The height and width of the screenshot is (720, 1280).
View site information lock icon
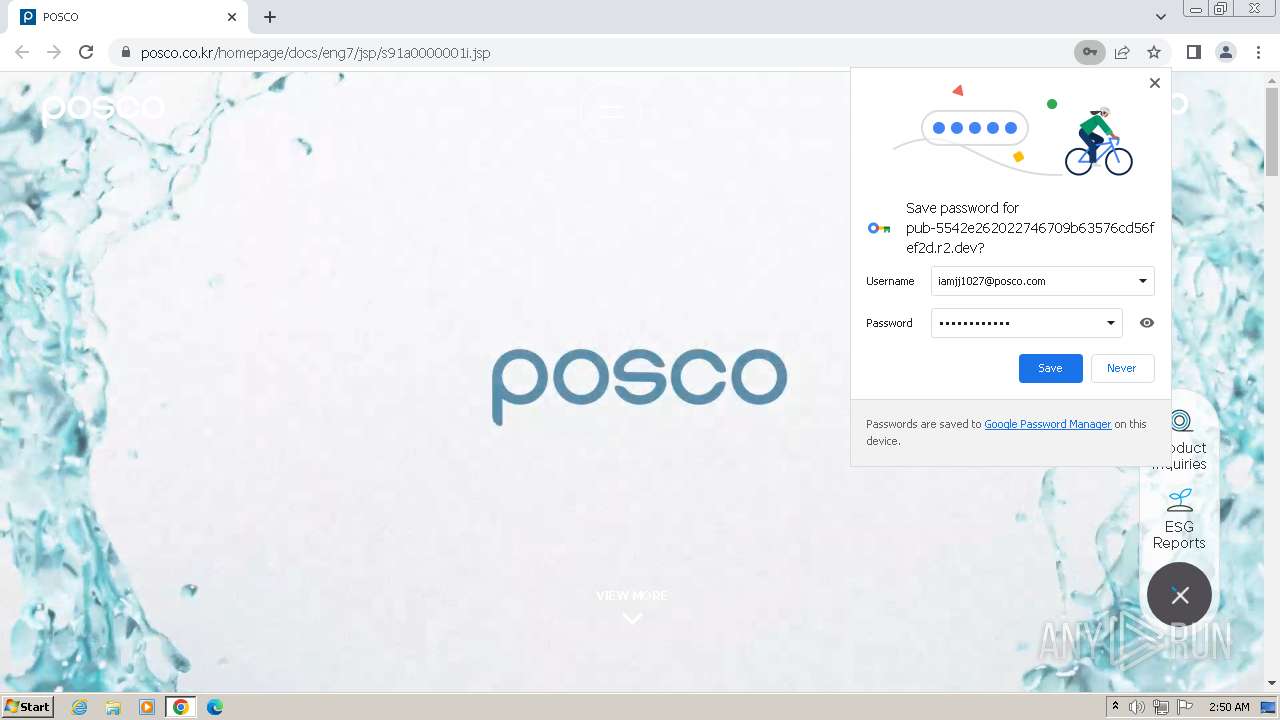(x=125, y=52)
